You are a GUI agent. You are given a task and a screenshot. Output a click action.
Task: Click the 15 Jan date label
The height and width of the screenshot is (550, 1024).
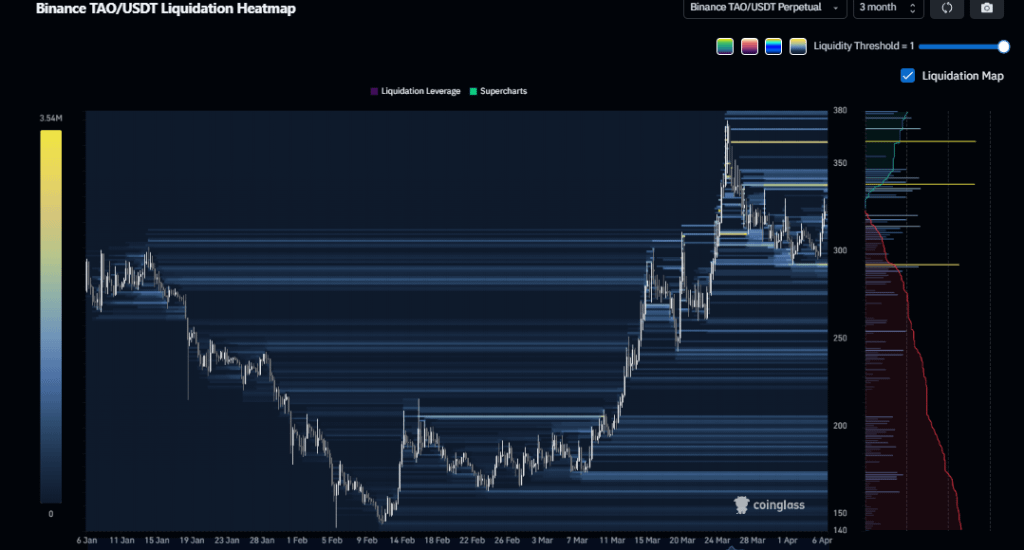157,540
